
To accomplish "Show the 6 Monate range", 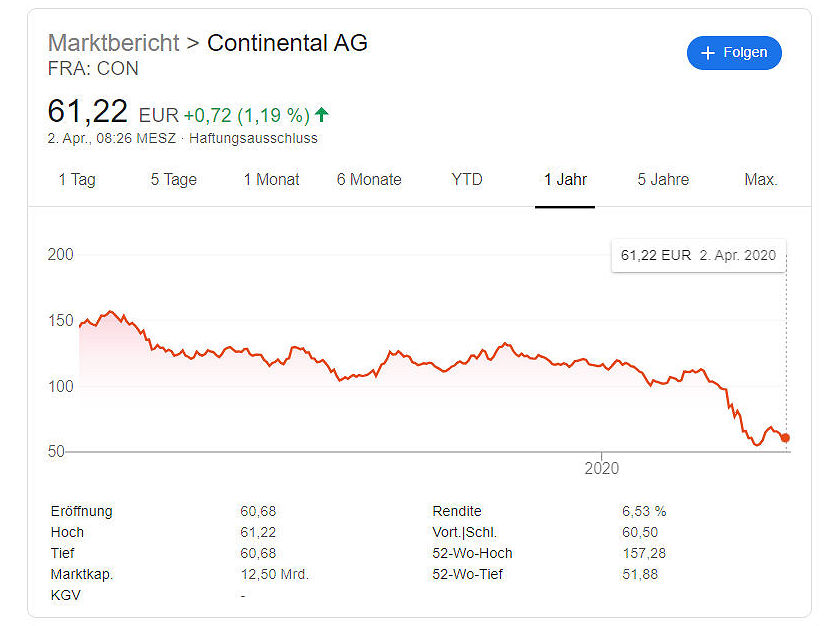I will 369,179.
